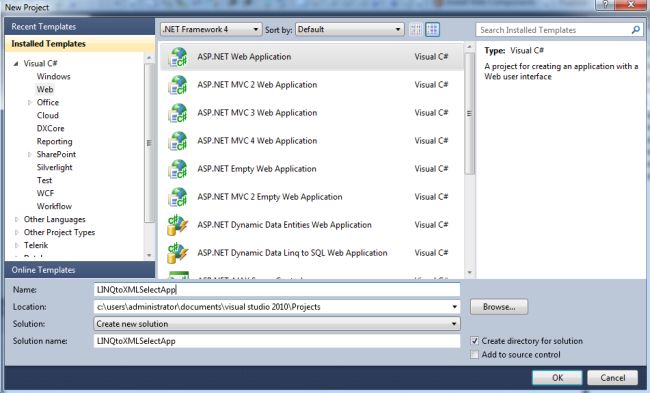Expand the Office tree node
Screen dimensions: 650x393
click(x=29, y=102)
